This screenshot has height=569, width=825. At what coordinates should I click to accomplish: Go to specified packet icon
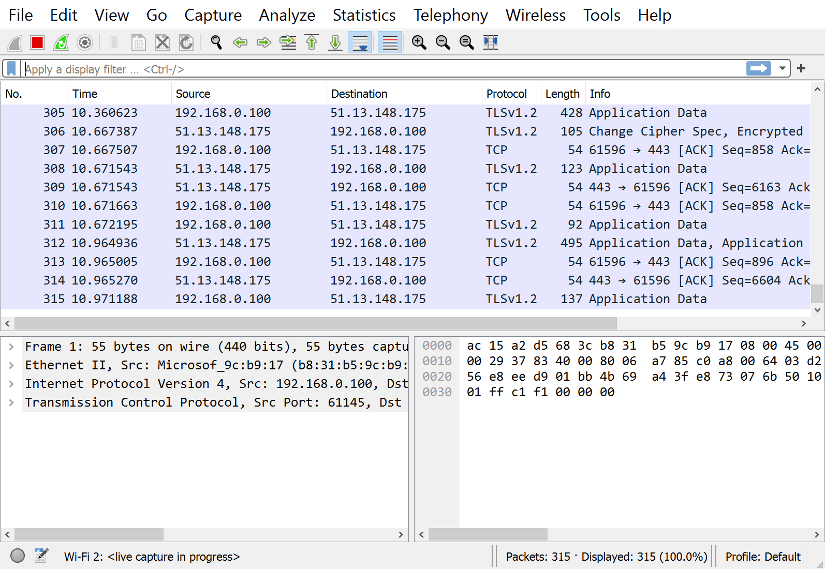pyautogui.click(x=288, y=43)
